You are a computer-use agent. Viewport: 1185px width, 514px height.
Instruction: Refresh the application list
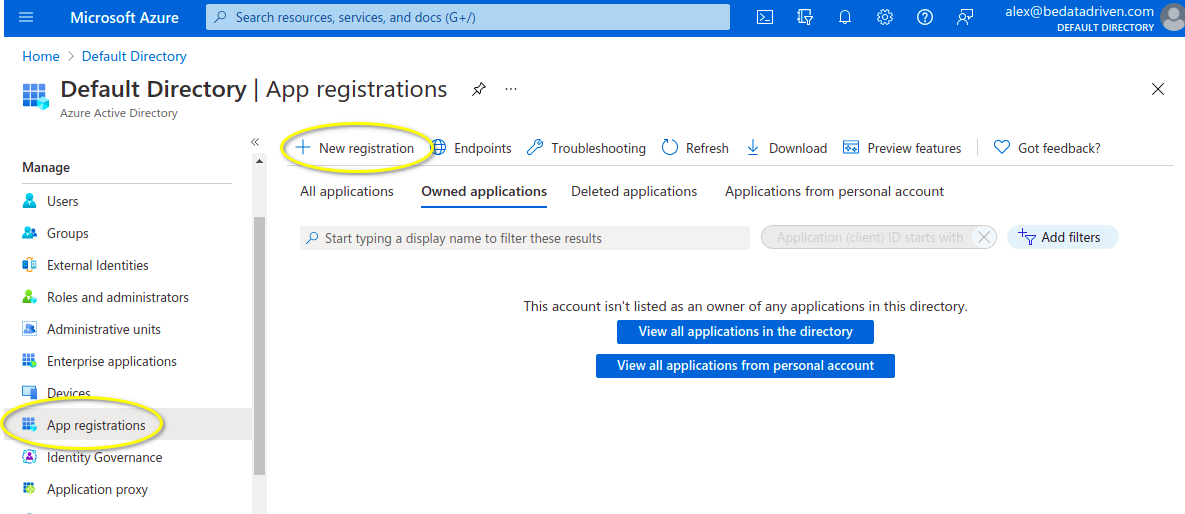pos(695,148)
